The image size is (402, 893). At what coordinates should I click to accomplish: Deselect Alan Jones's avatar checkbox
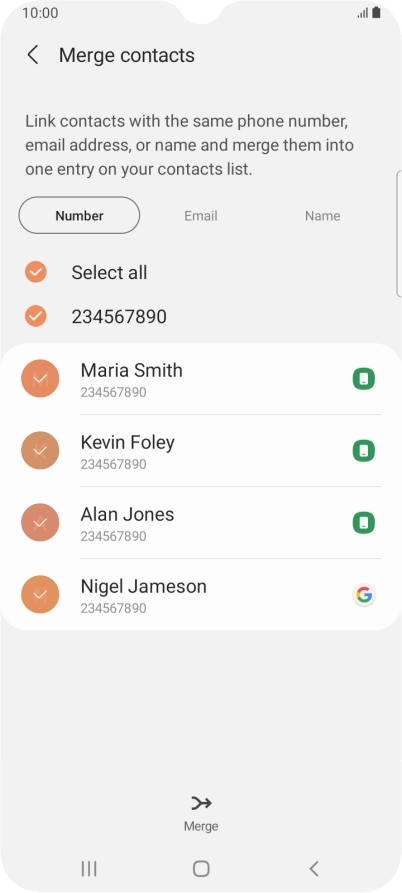(40, 522)
